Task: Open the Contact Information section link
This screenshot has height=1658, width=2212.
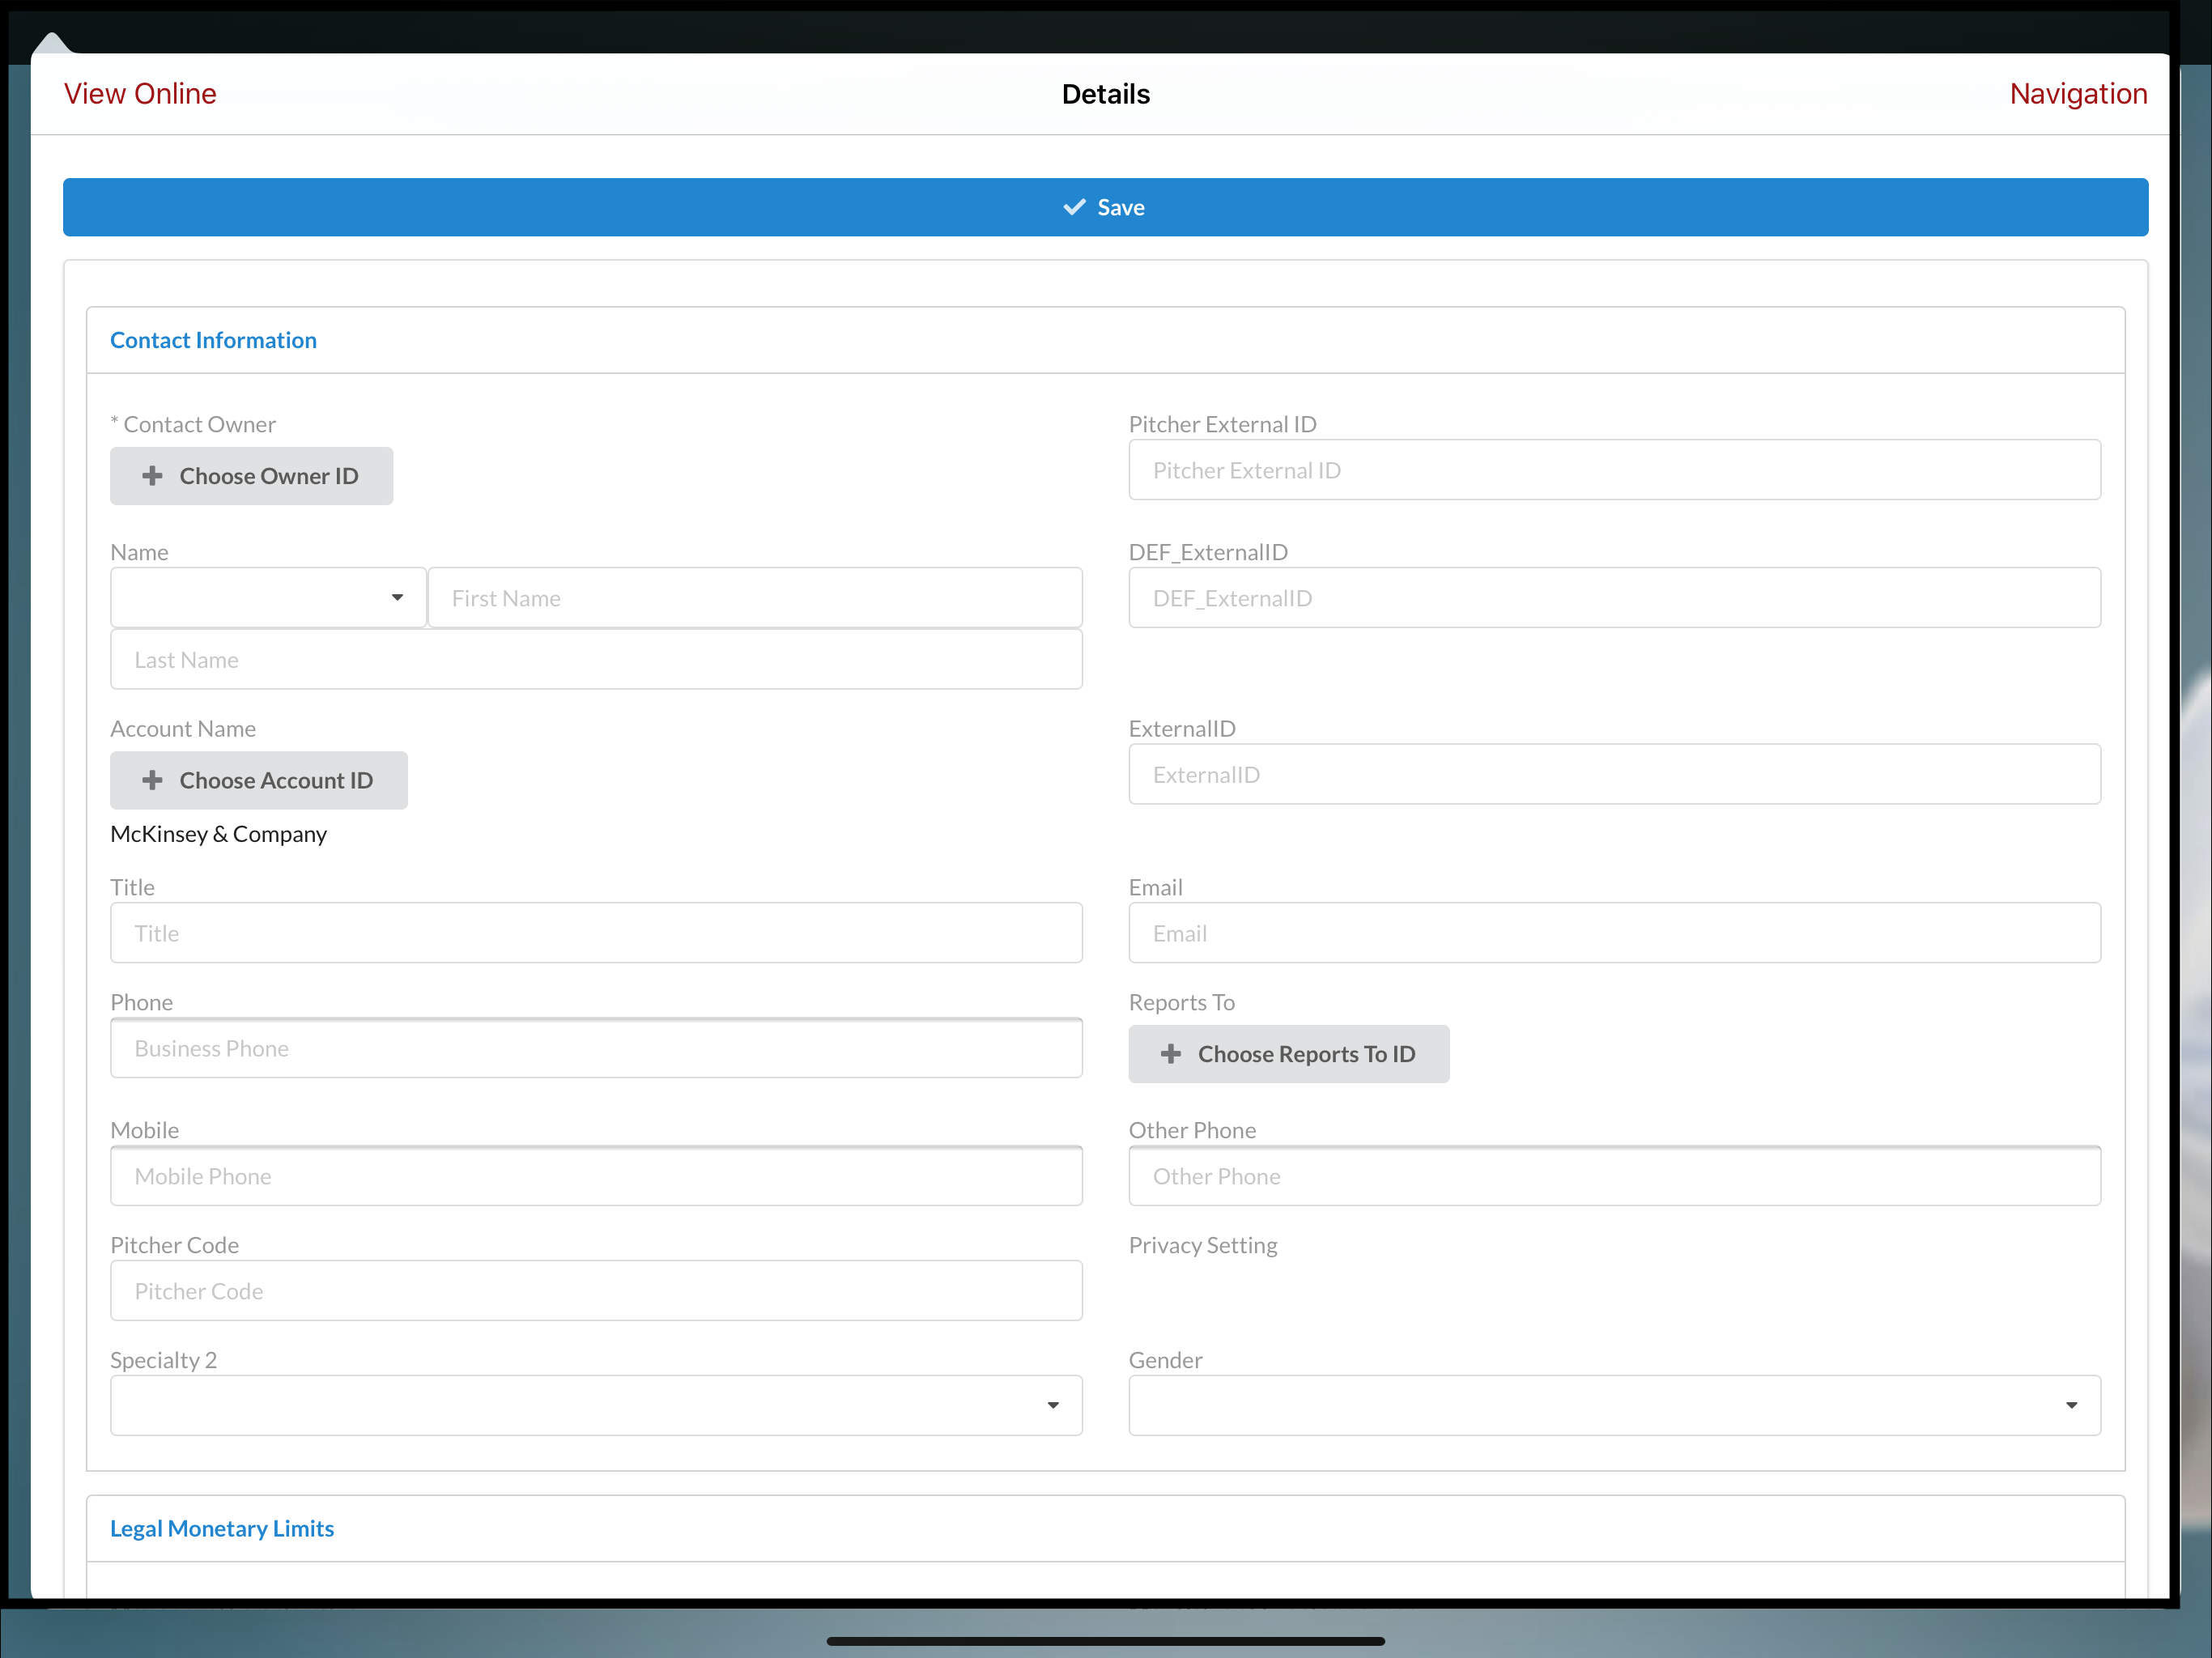Action: tap(213, 340)
